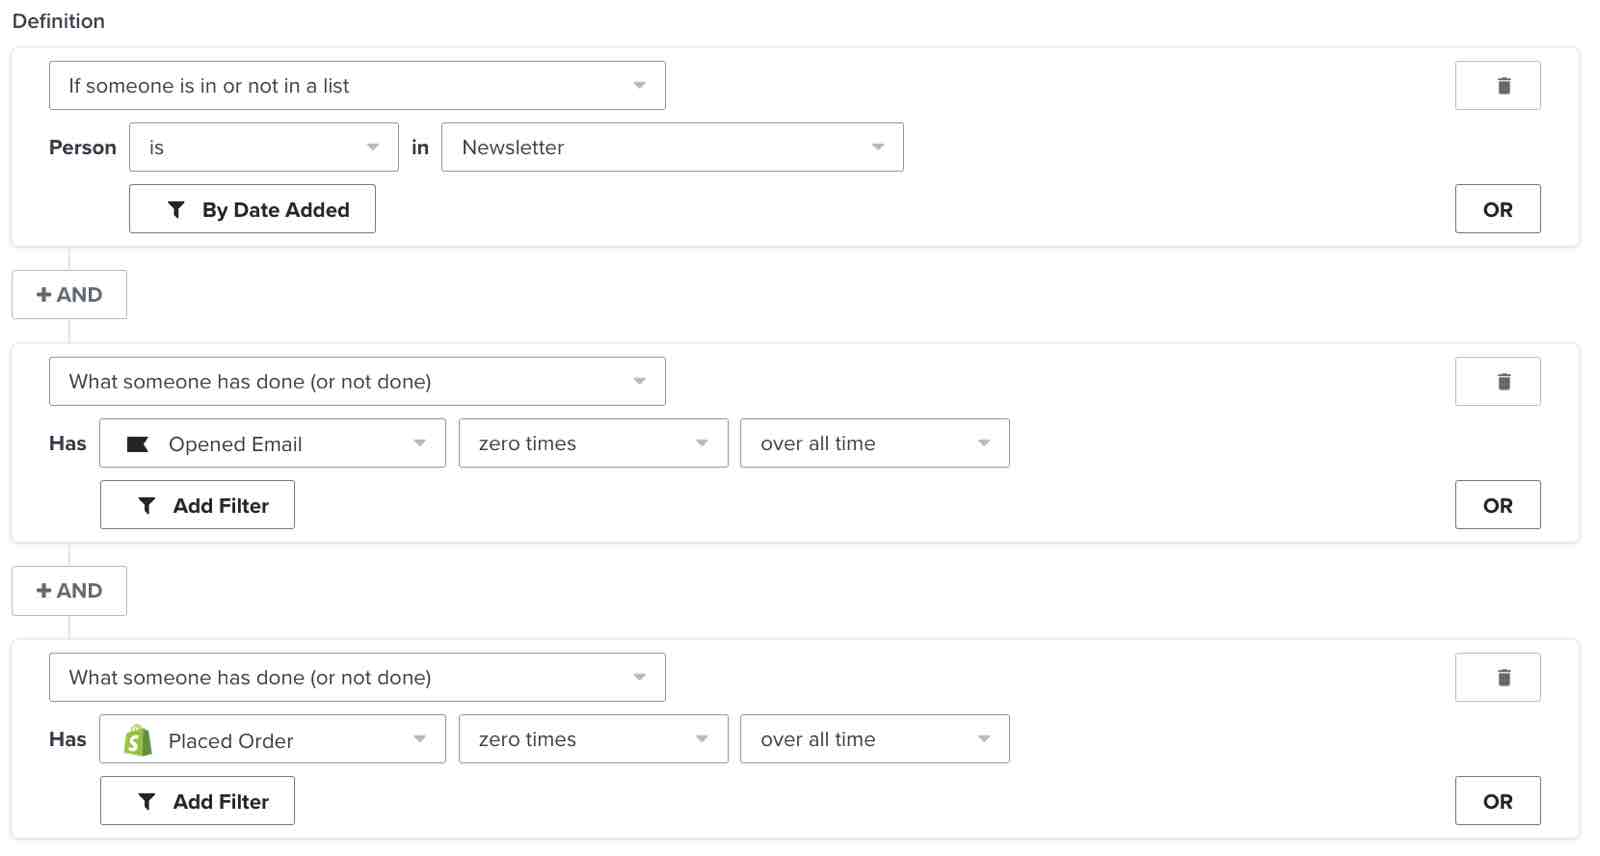Click OR button in Newsletter condition
The height and width of the screenshot is (856, 1600).
[x=1497, y=209]
